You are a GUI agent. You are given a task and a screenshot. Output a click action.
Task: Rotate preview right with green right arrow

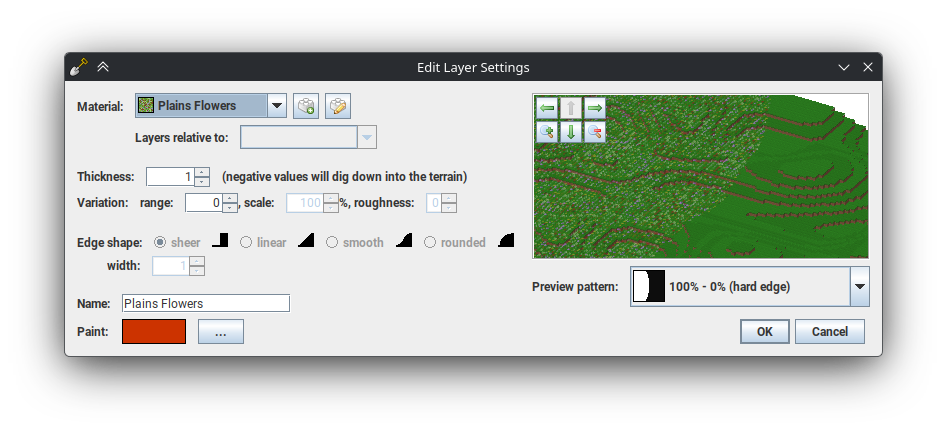pos(594,108)
